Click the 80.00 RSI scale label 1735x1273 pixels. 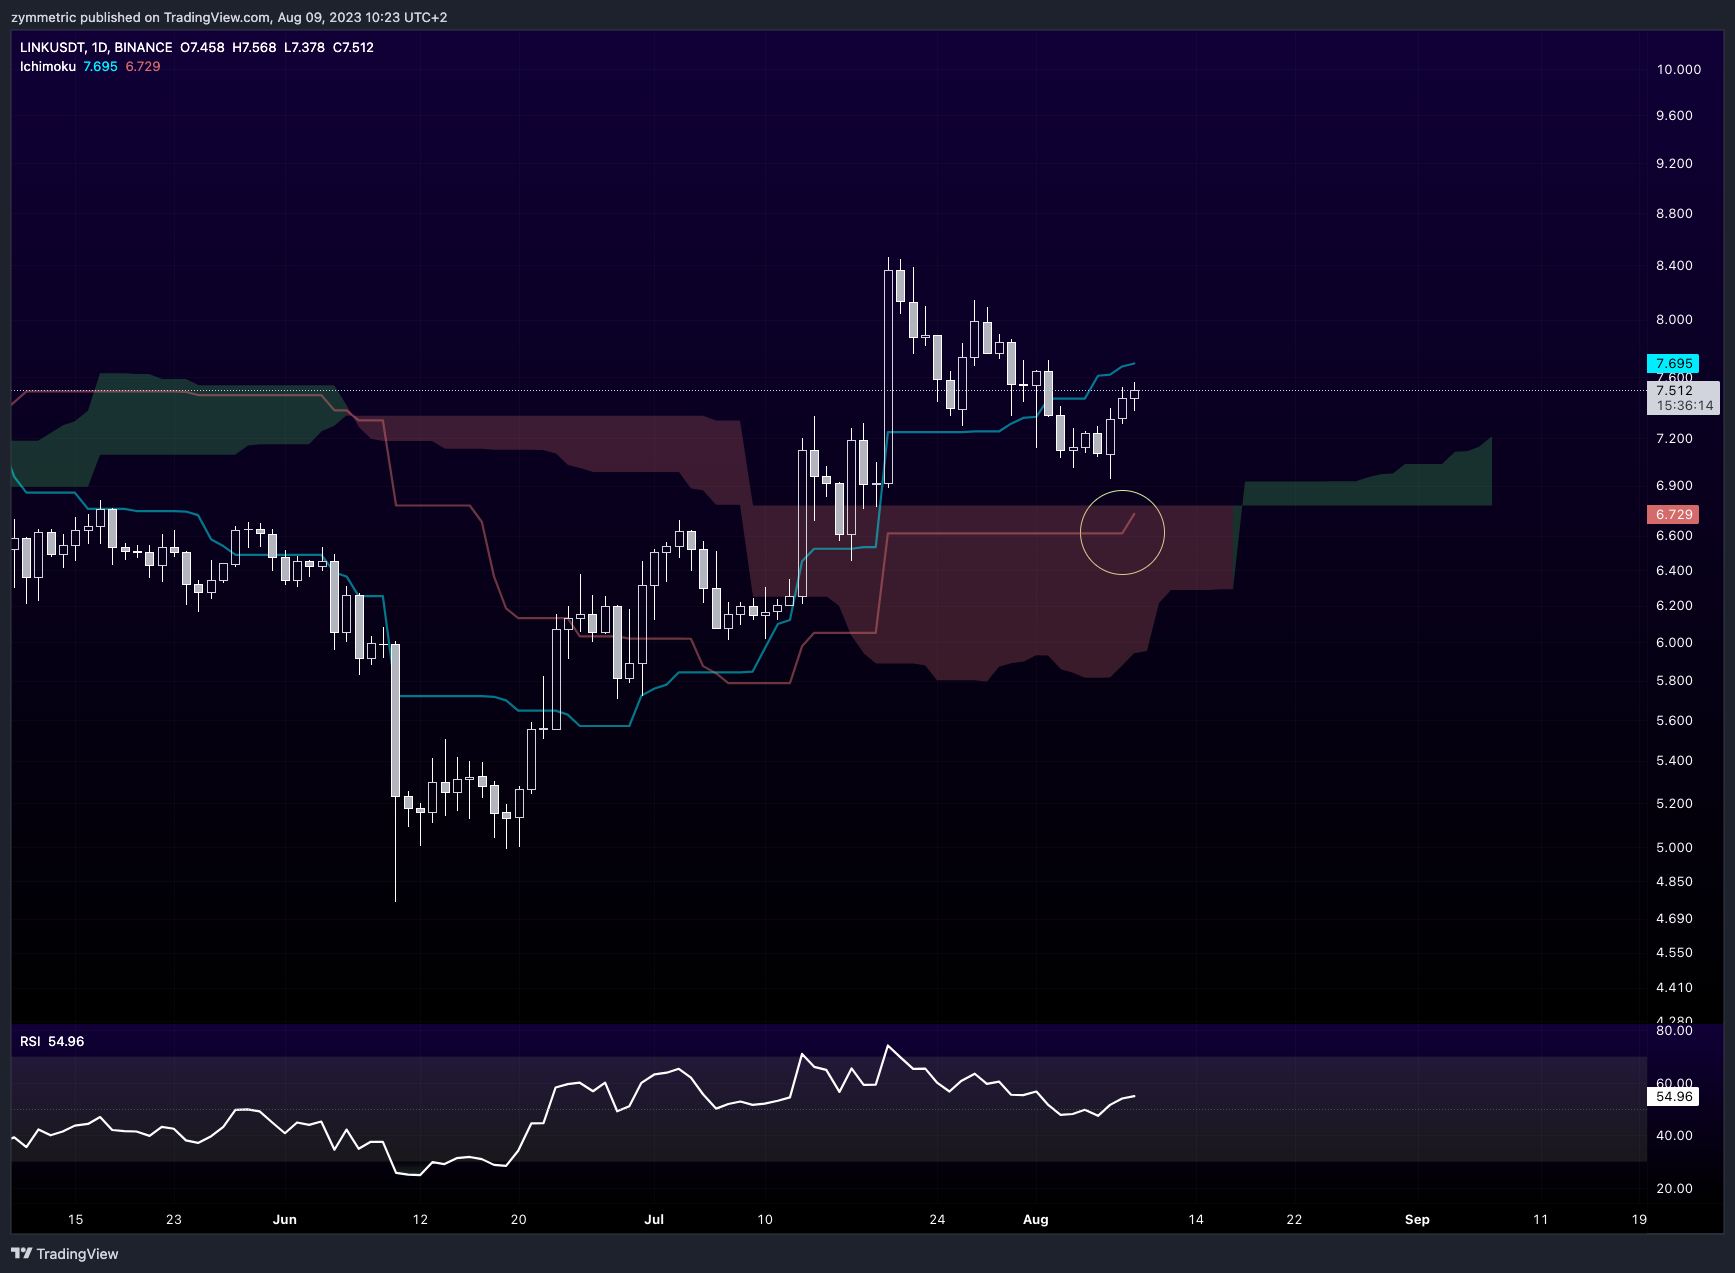coord(1674,1030)
